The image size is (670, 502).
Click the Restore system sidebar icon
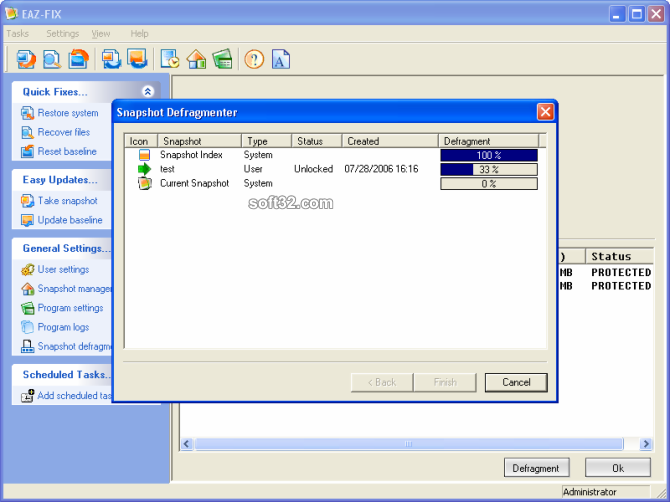coord(27,113)
